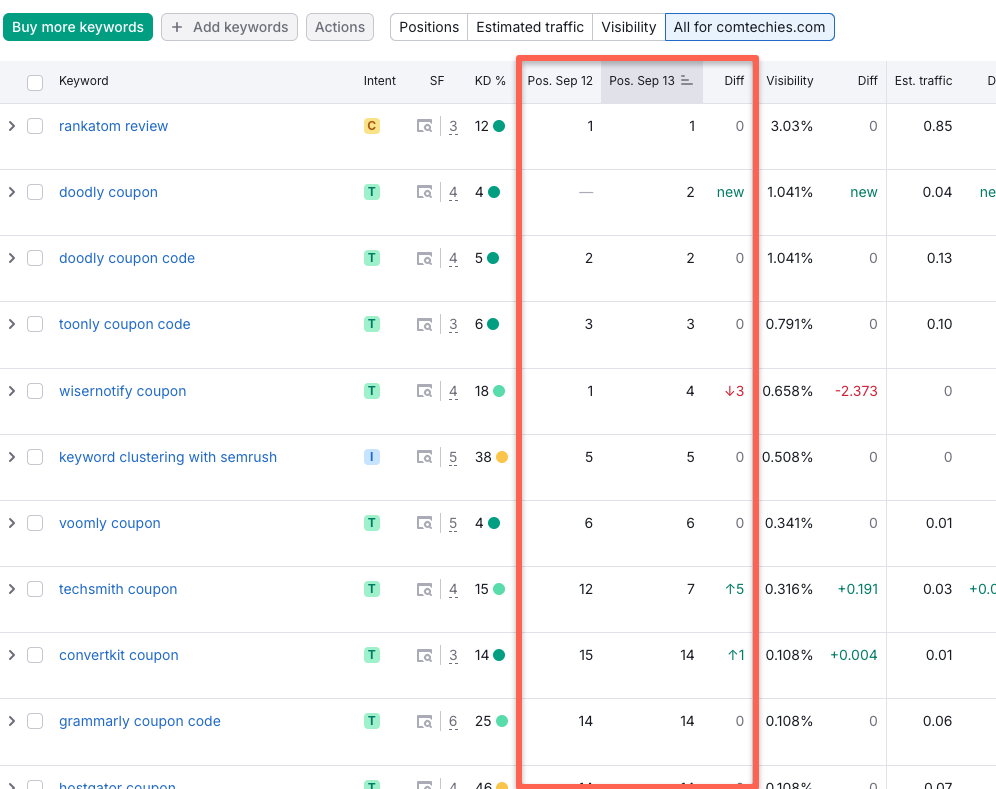Image resolution: width=996 pixels, height=789 pixels.
Task: Sort by the Est. traffic column header
Action: (x=923, y=81)
